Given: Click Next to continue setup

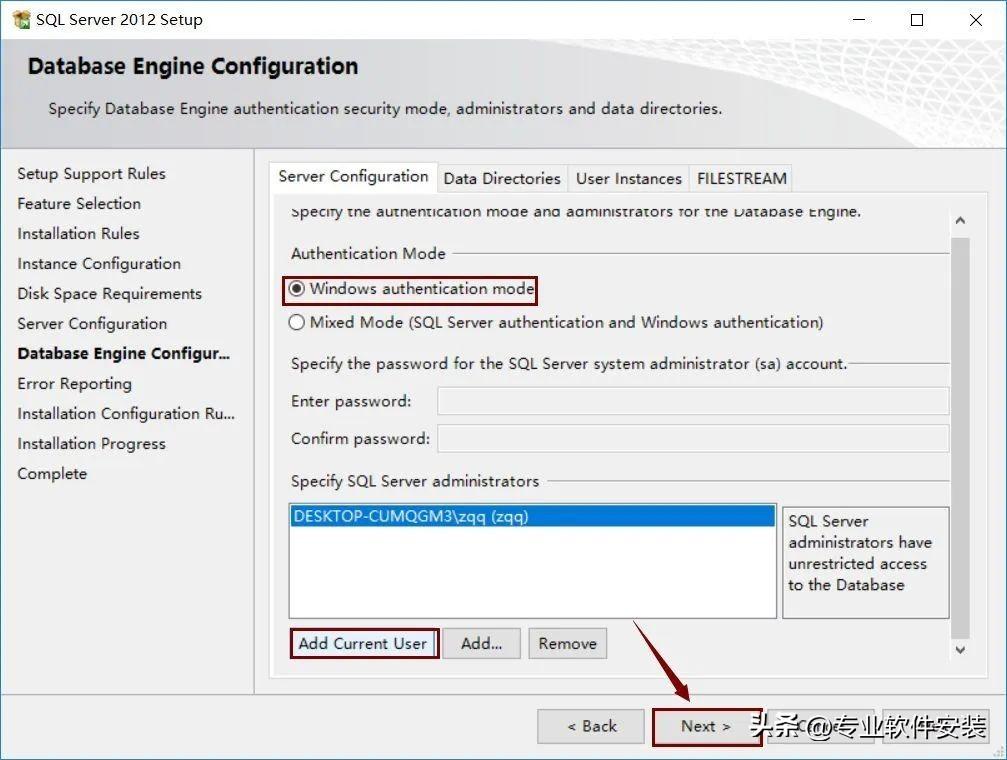Looking at the screenshot, I should [705, 726].
